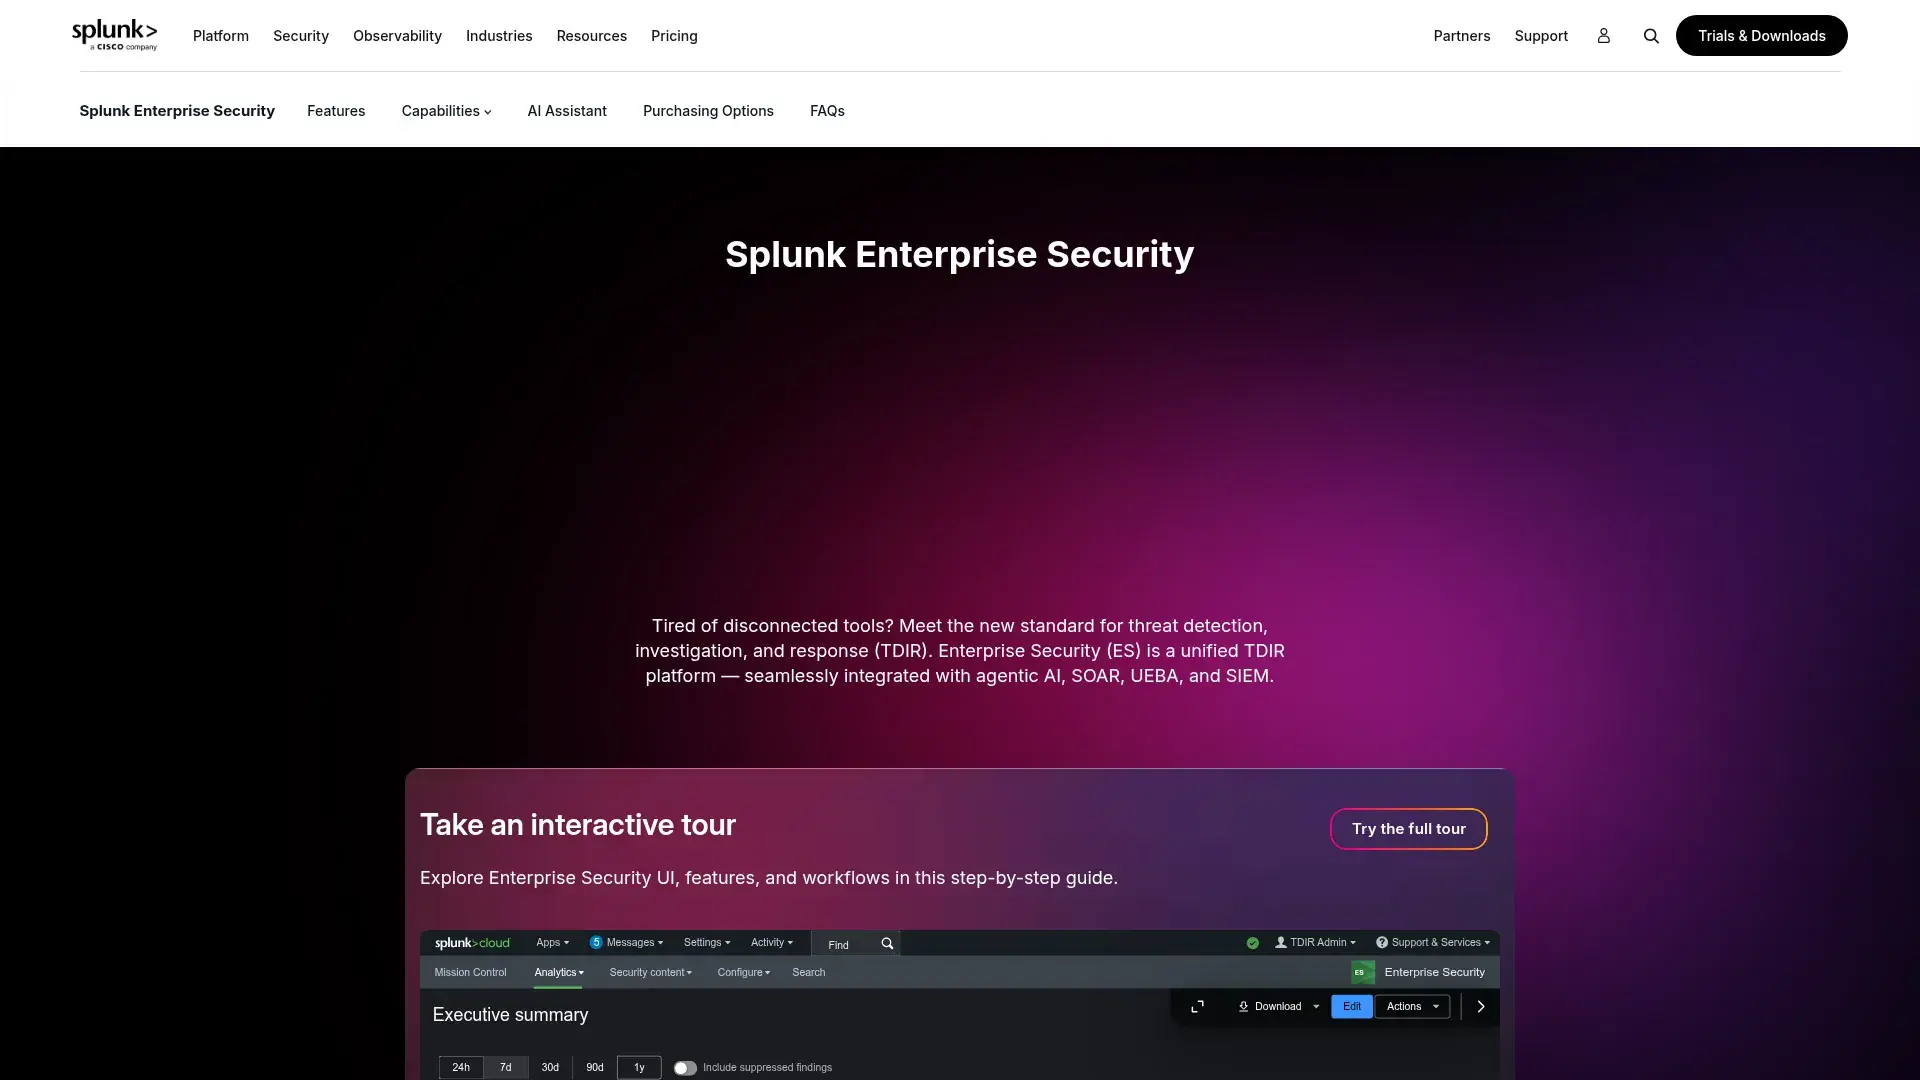
Task: Click the blue Edit button
Action: (1351, 1006)
